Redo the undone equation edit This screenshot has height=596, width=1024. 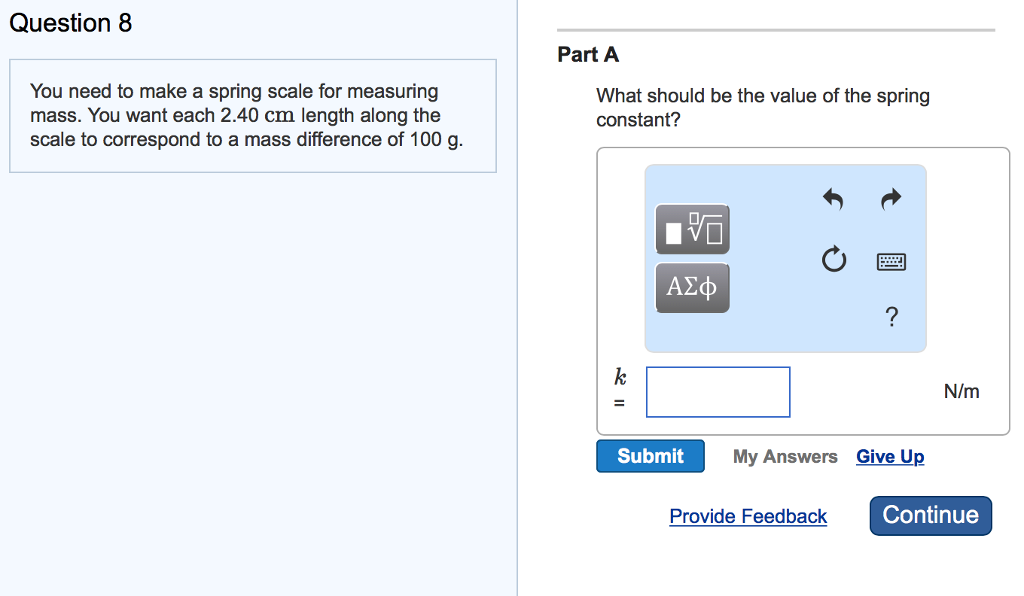(889, 199)
